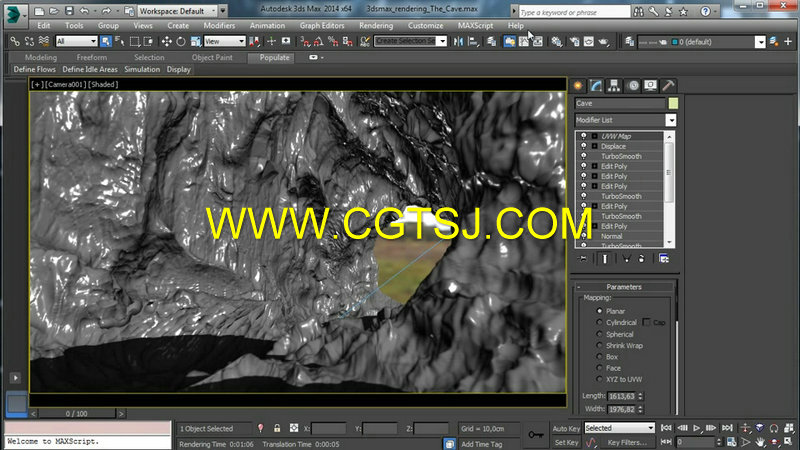Open the Key Filters... button
Viewport: 800px width, 450px height.
pyautogui.click(x=627, y=442)
